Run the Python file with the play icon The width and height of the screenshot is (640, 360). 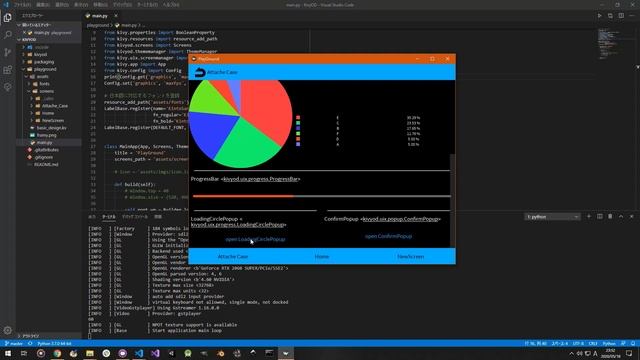coord(599,16)
